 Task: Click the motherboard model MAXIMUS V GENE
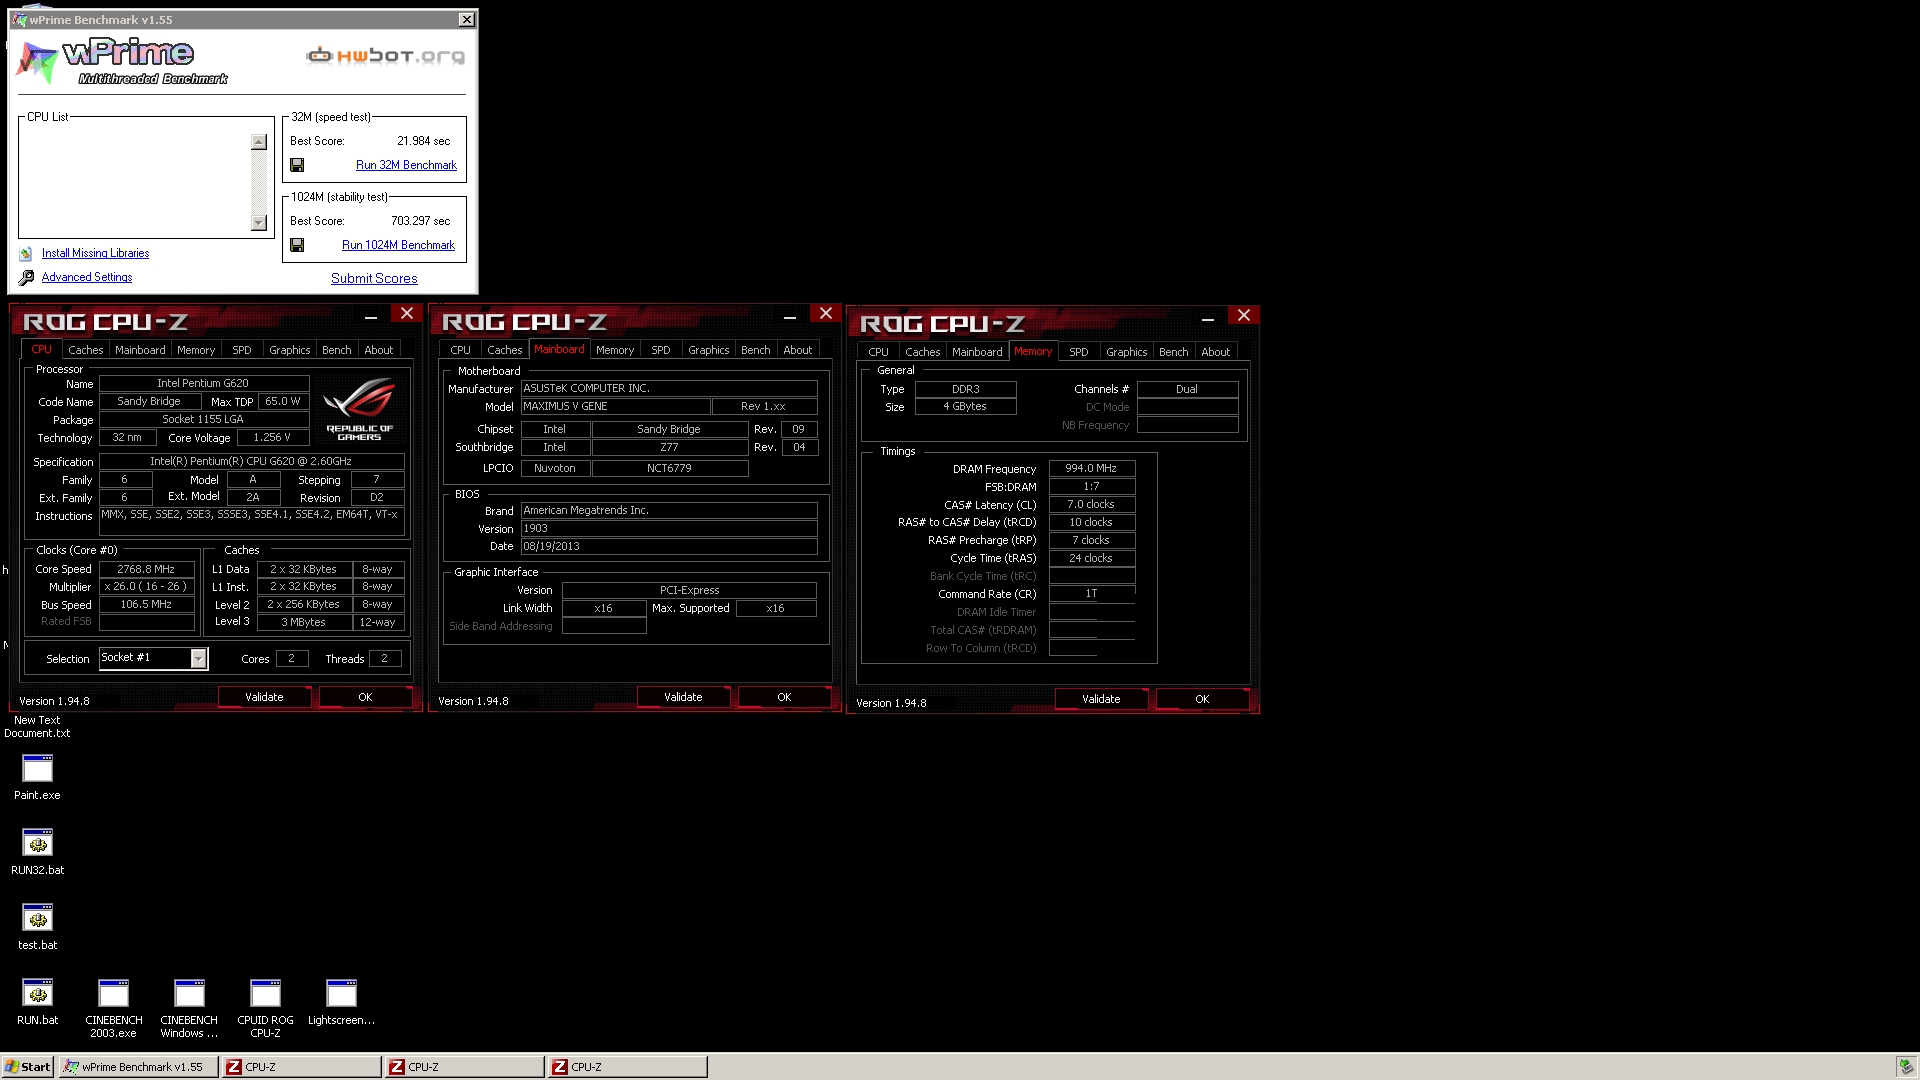[615, 407]
